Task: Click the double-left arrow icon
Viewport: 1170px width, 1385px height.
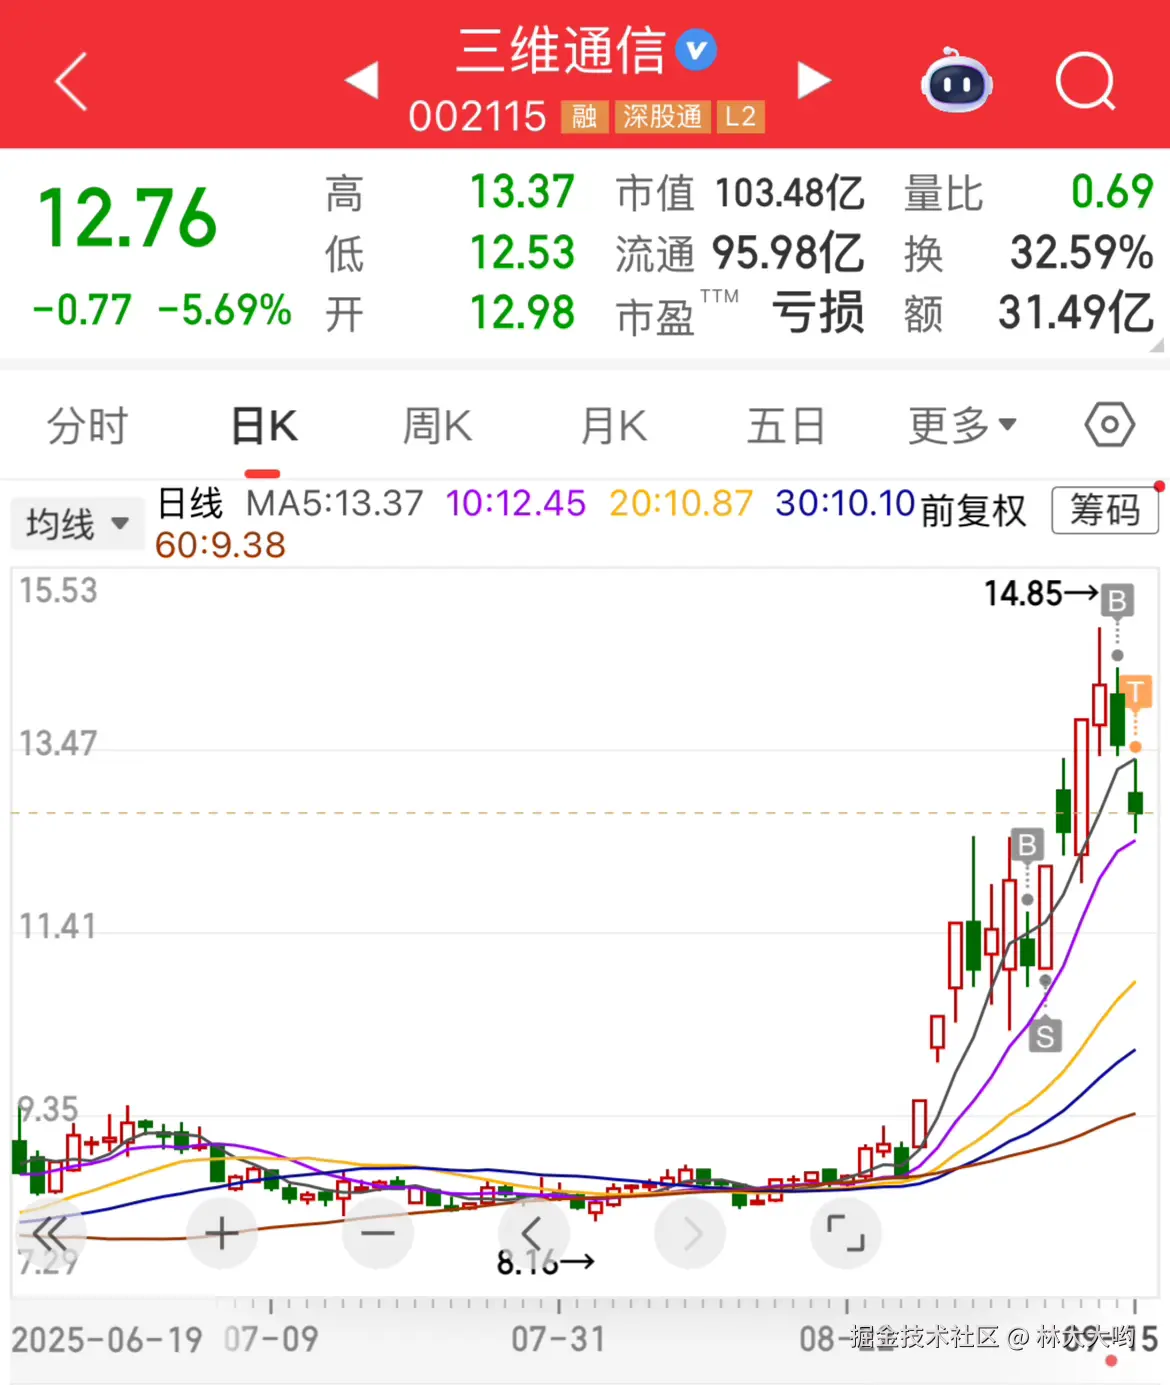Action: (x=50, y=1233)
